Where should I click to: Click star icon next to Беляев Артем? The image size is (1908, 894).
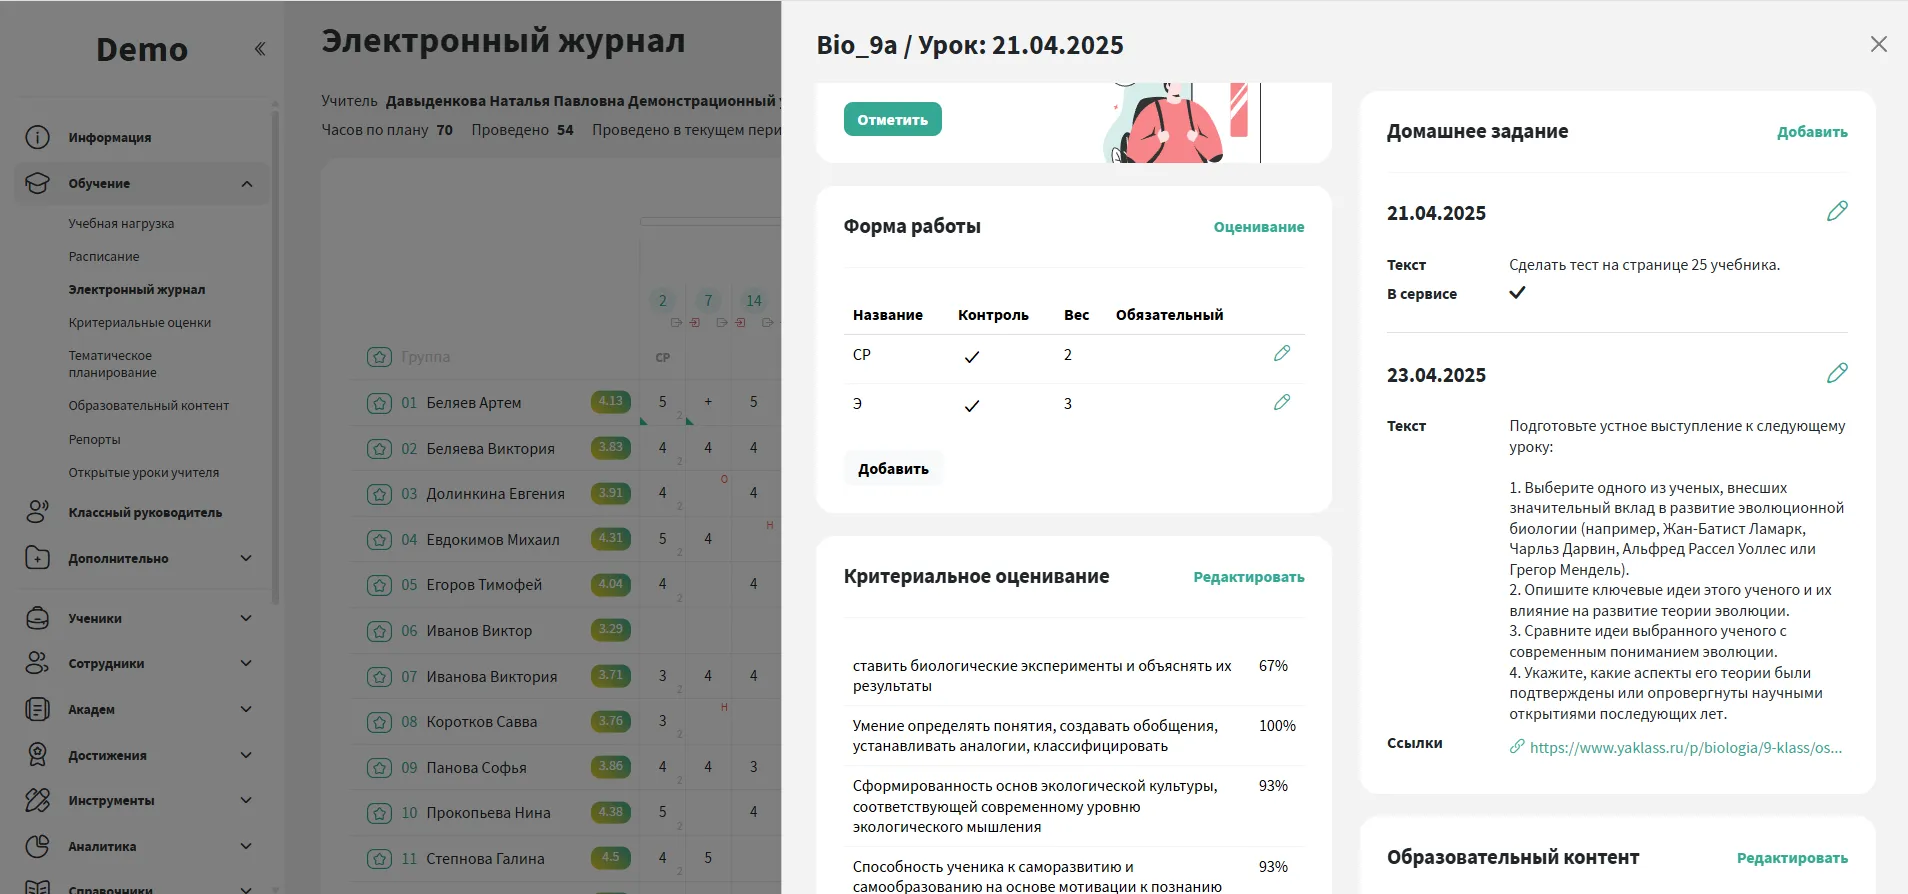(x=379, y=403)
